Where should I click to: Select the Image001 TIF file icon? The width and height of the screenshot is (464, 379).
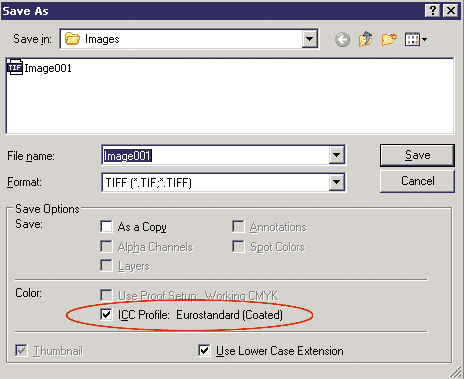[15, 67]
